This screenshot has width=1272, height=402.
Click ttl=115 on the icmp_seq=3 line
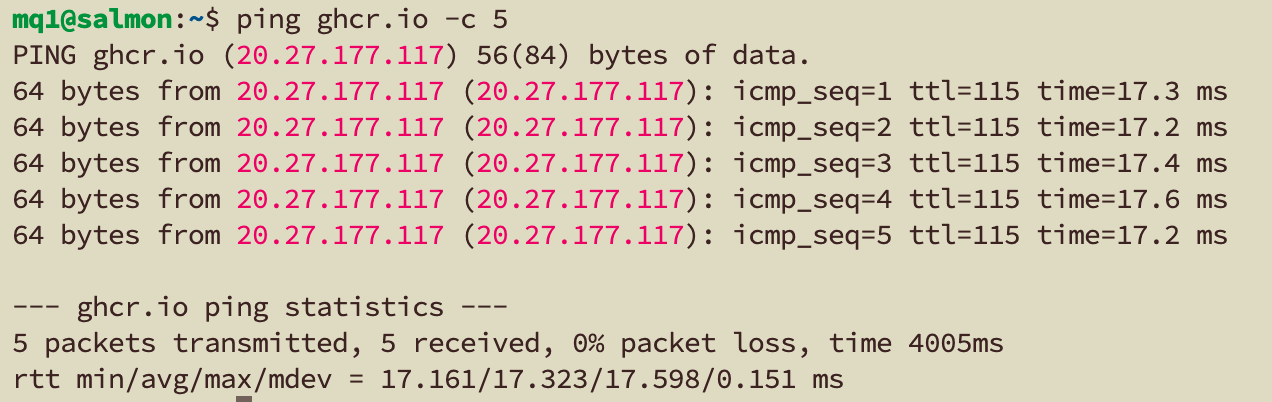coord(964,163)
